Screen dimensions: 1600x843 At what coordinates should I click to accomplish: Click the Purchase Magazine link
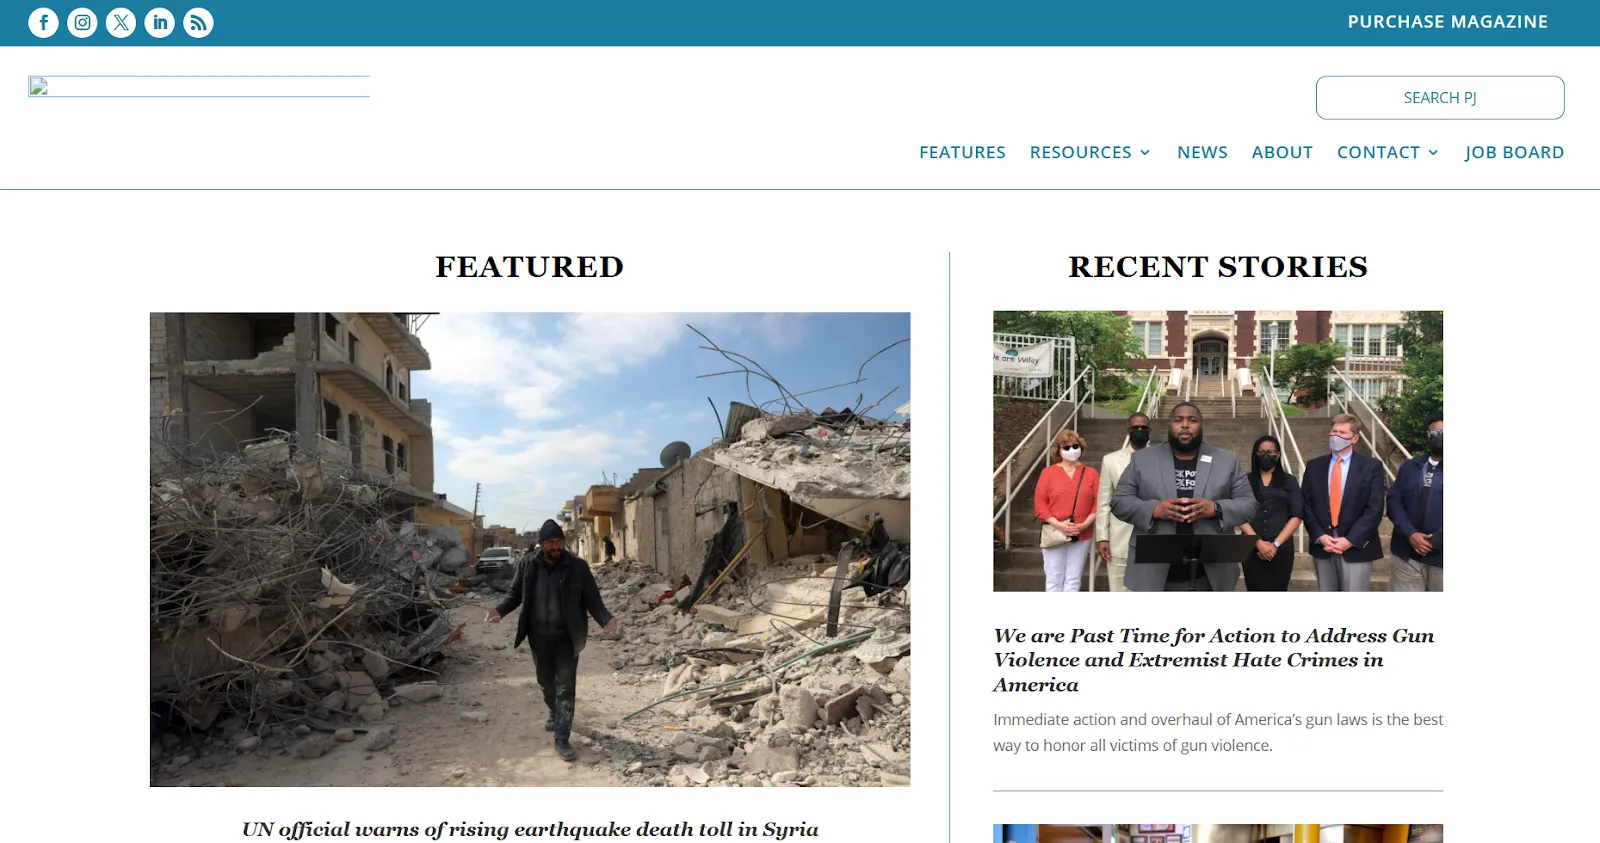pyautogui.click(x=1448, y=22)
